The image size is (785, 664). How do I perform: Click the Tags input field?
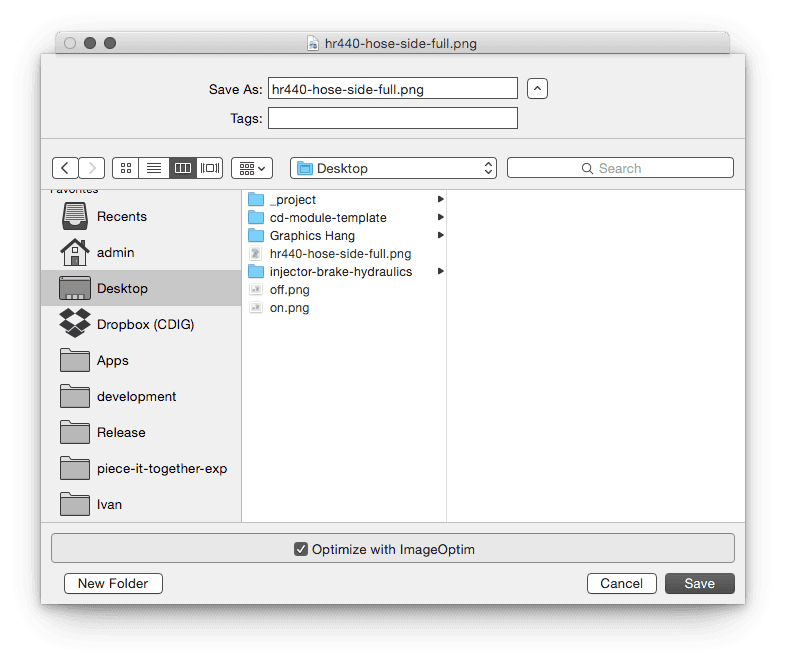tap(392, 118)
